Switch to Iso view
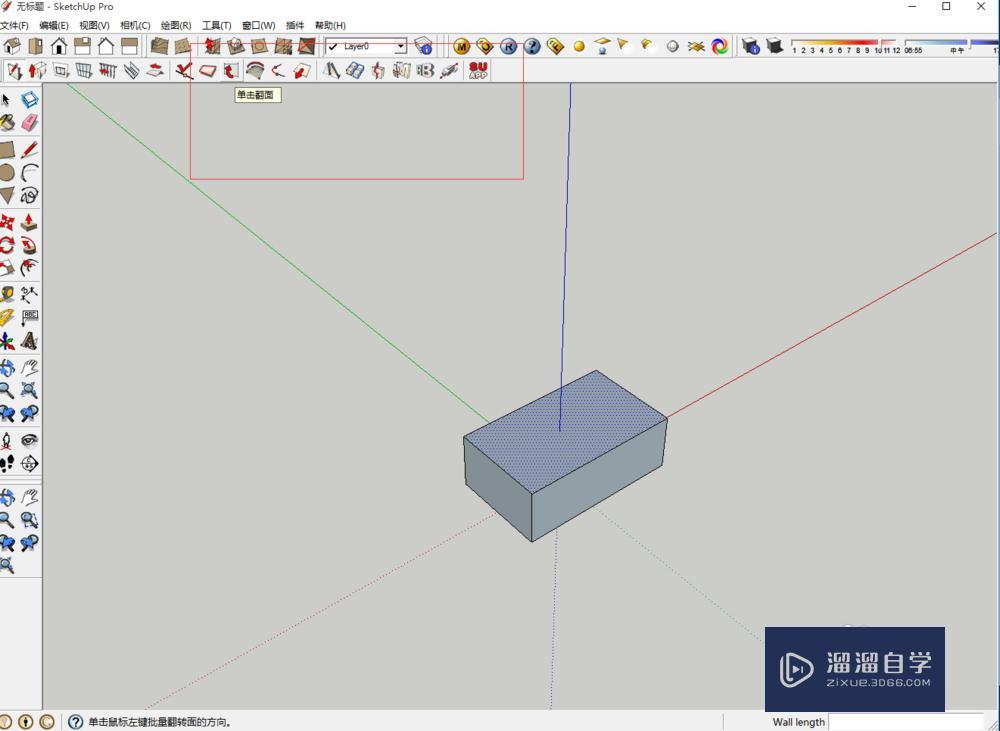1000x731 pixels. pos(12,46)
